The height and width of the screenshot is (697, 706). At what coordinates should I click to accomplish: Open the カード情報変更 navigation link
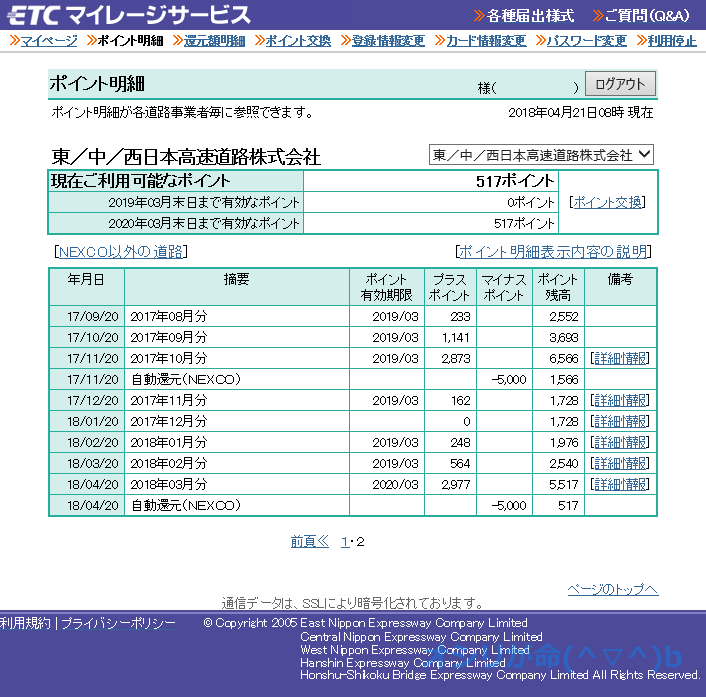point(486,41)
